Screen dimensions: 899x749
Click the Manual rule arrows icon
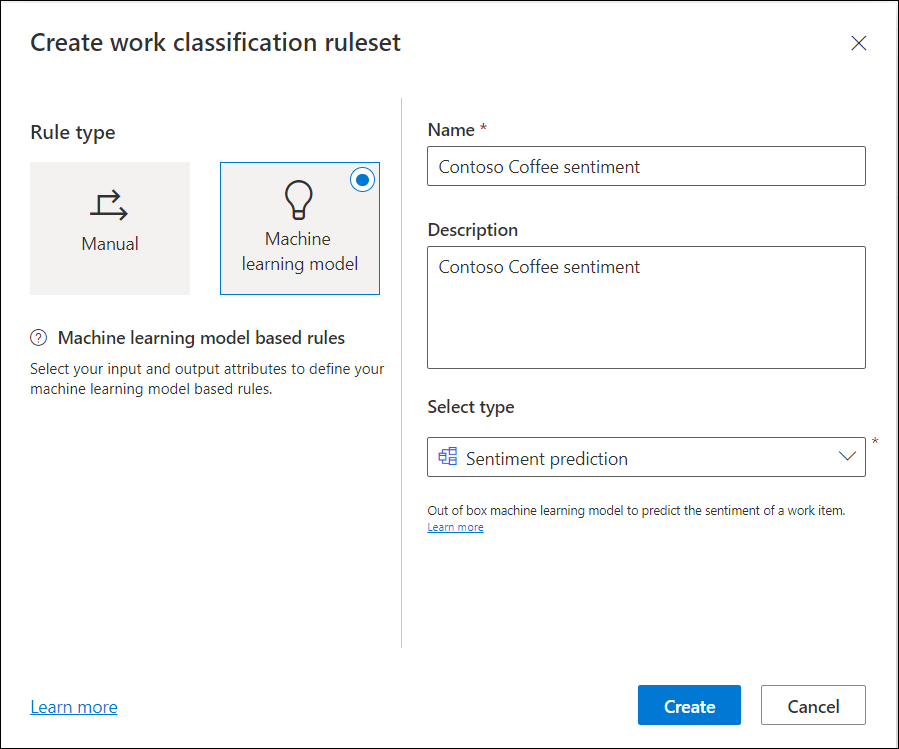pos(109,205)
